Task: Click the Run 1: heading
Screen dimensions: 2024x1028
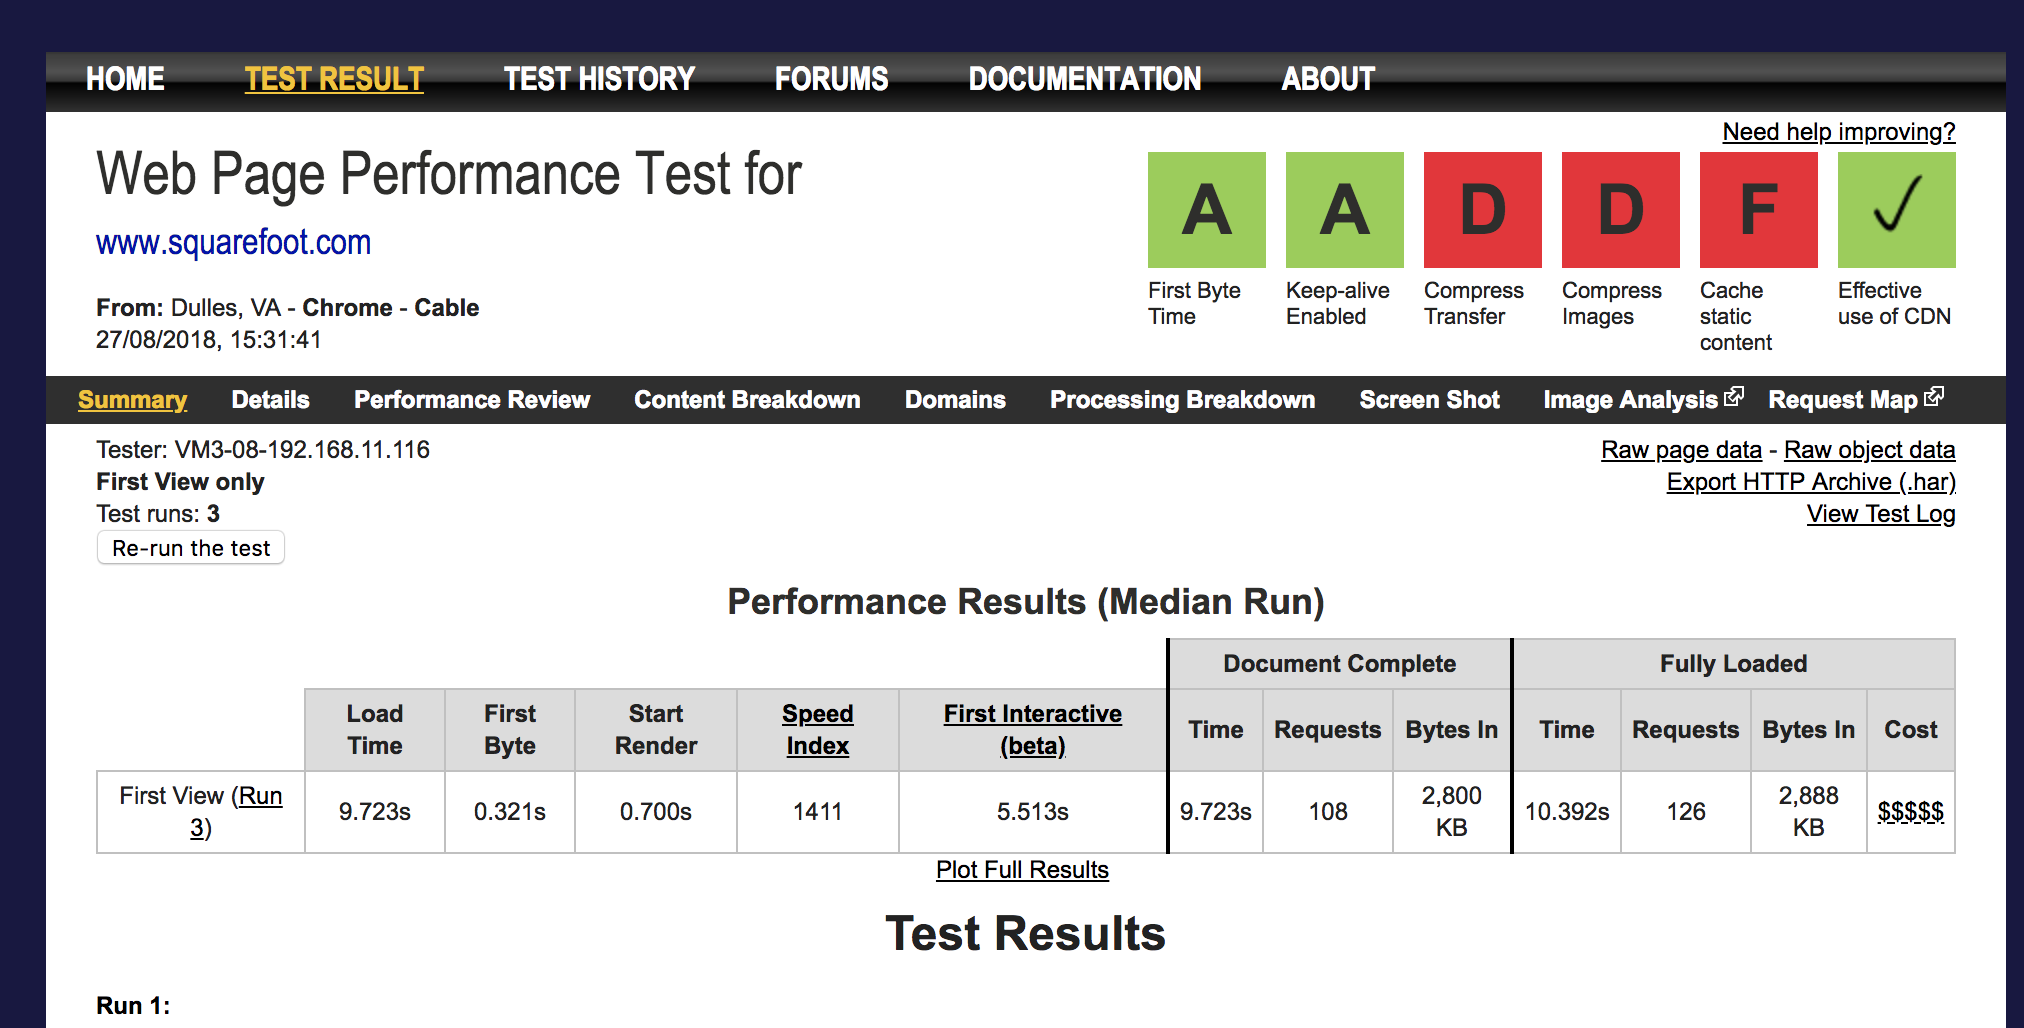Action: (x=133, y=1006)
